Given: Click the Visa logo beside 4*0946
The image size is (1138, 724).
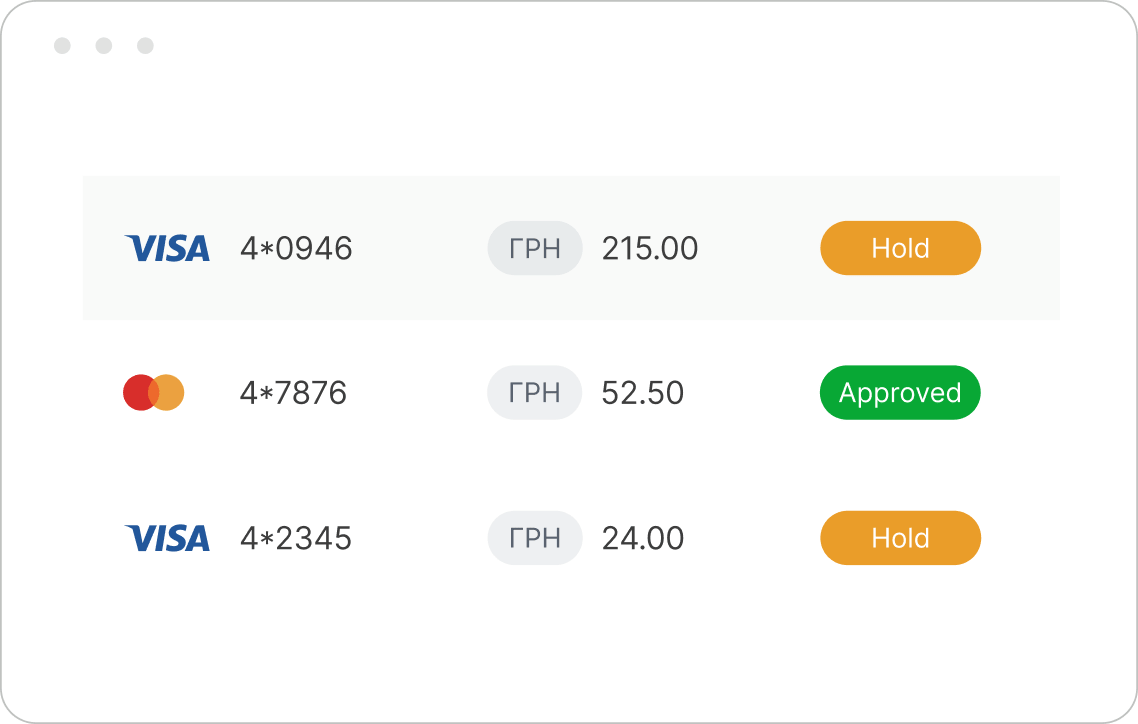Looking at the screenshot, I should (x=168, y=248).
